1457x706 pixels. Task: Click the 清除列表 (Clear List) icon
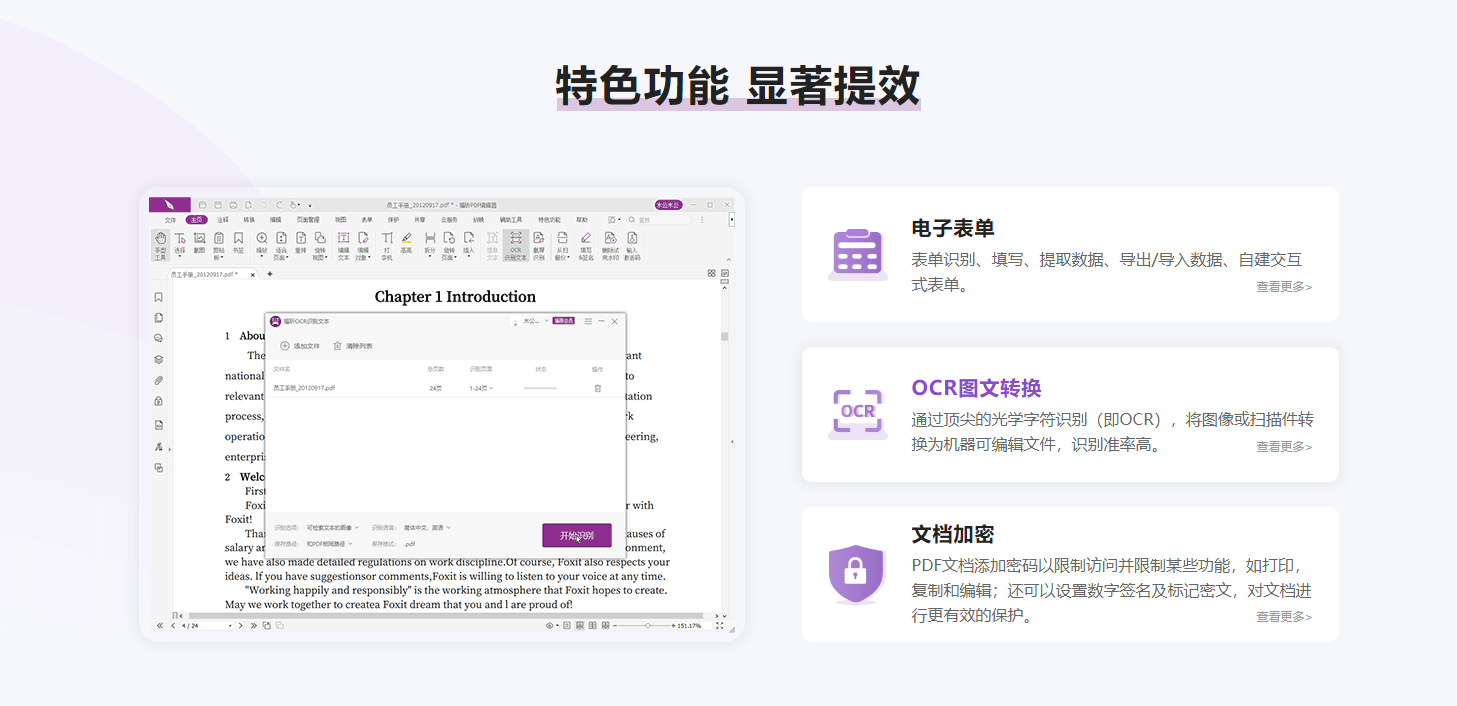point(338,345)
